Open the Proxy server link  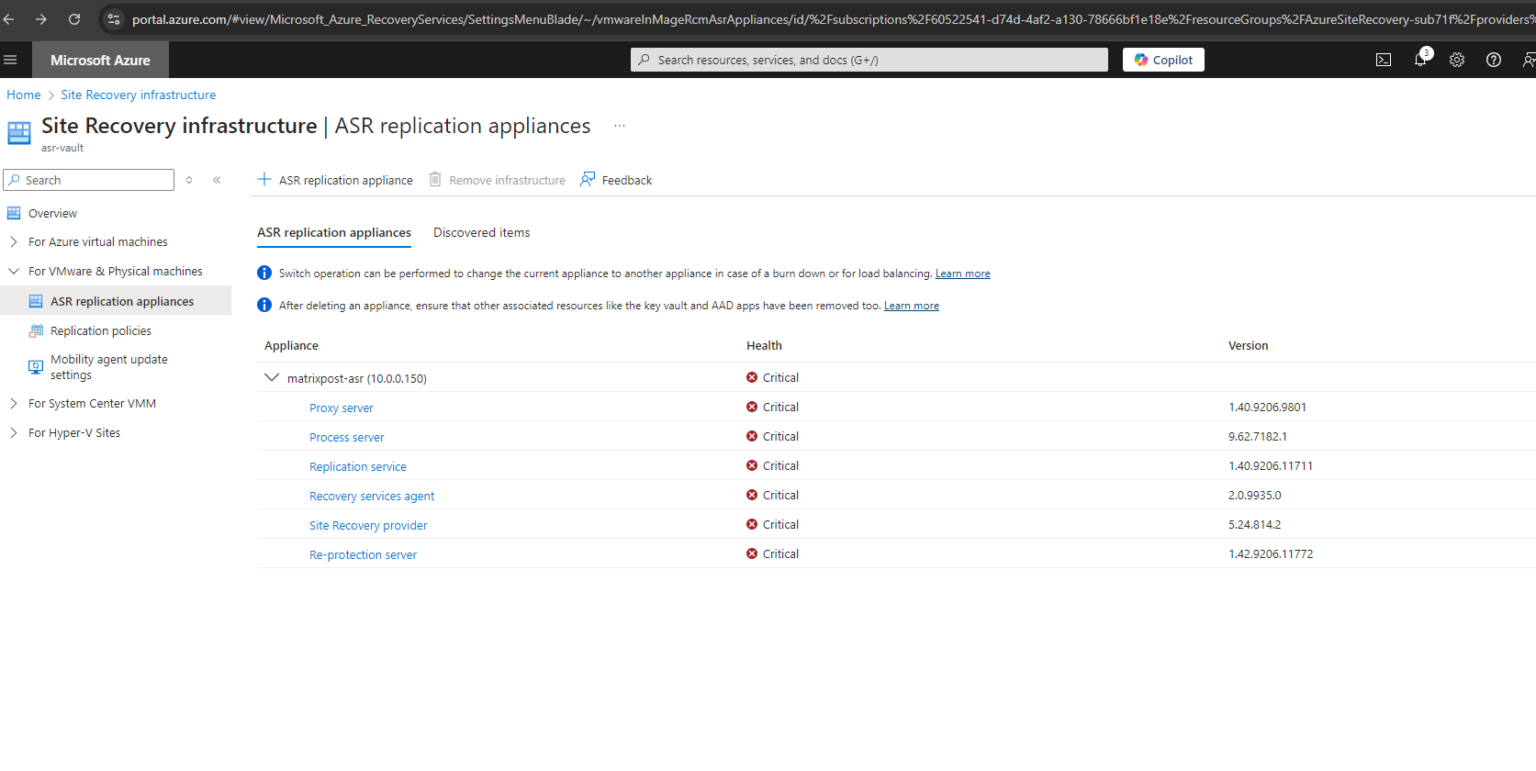[x=341, y=408]
